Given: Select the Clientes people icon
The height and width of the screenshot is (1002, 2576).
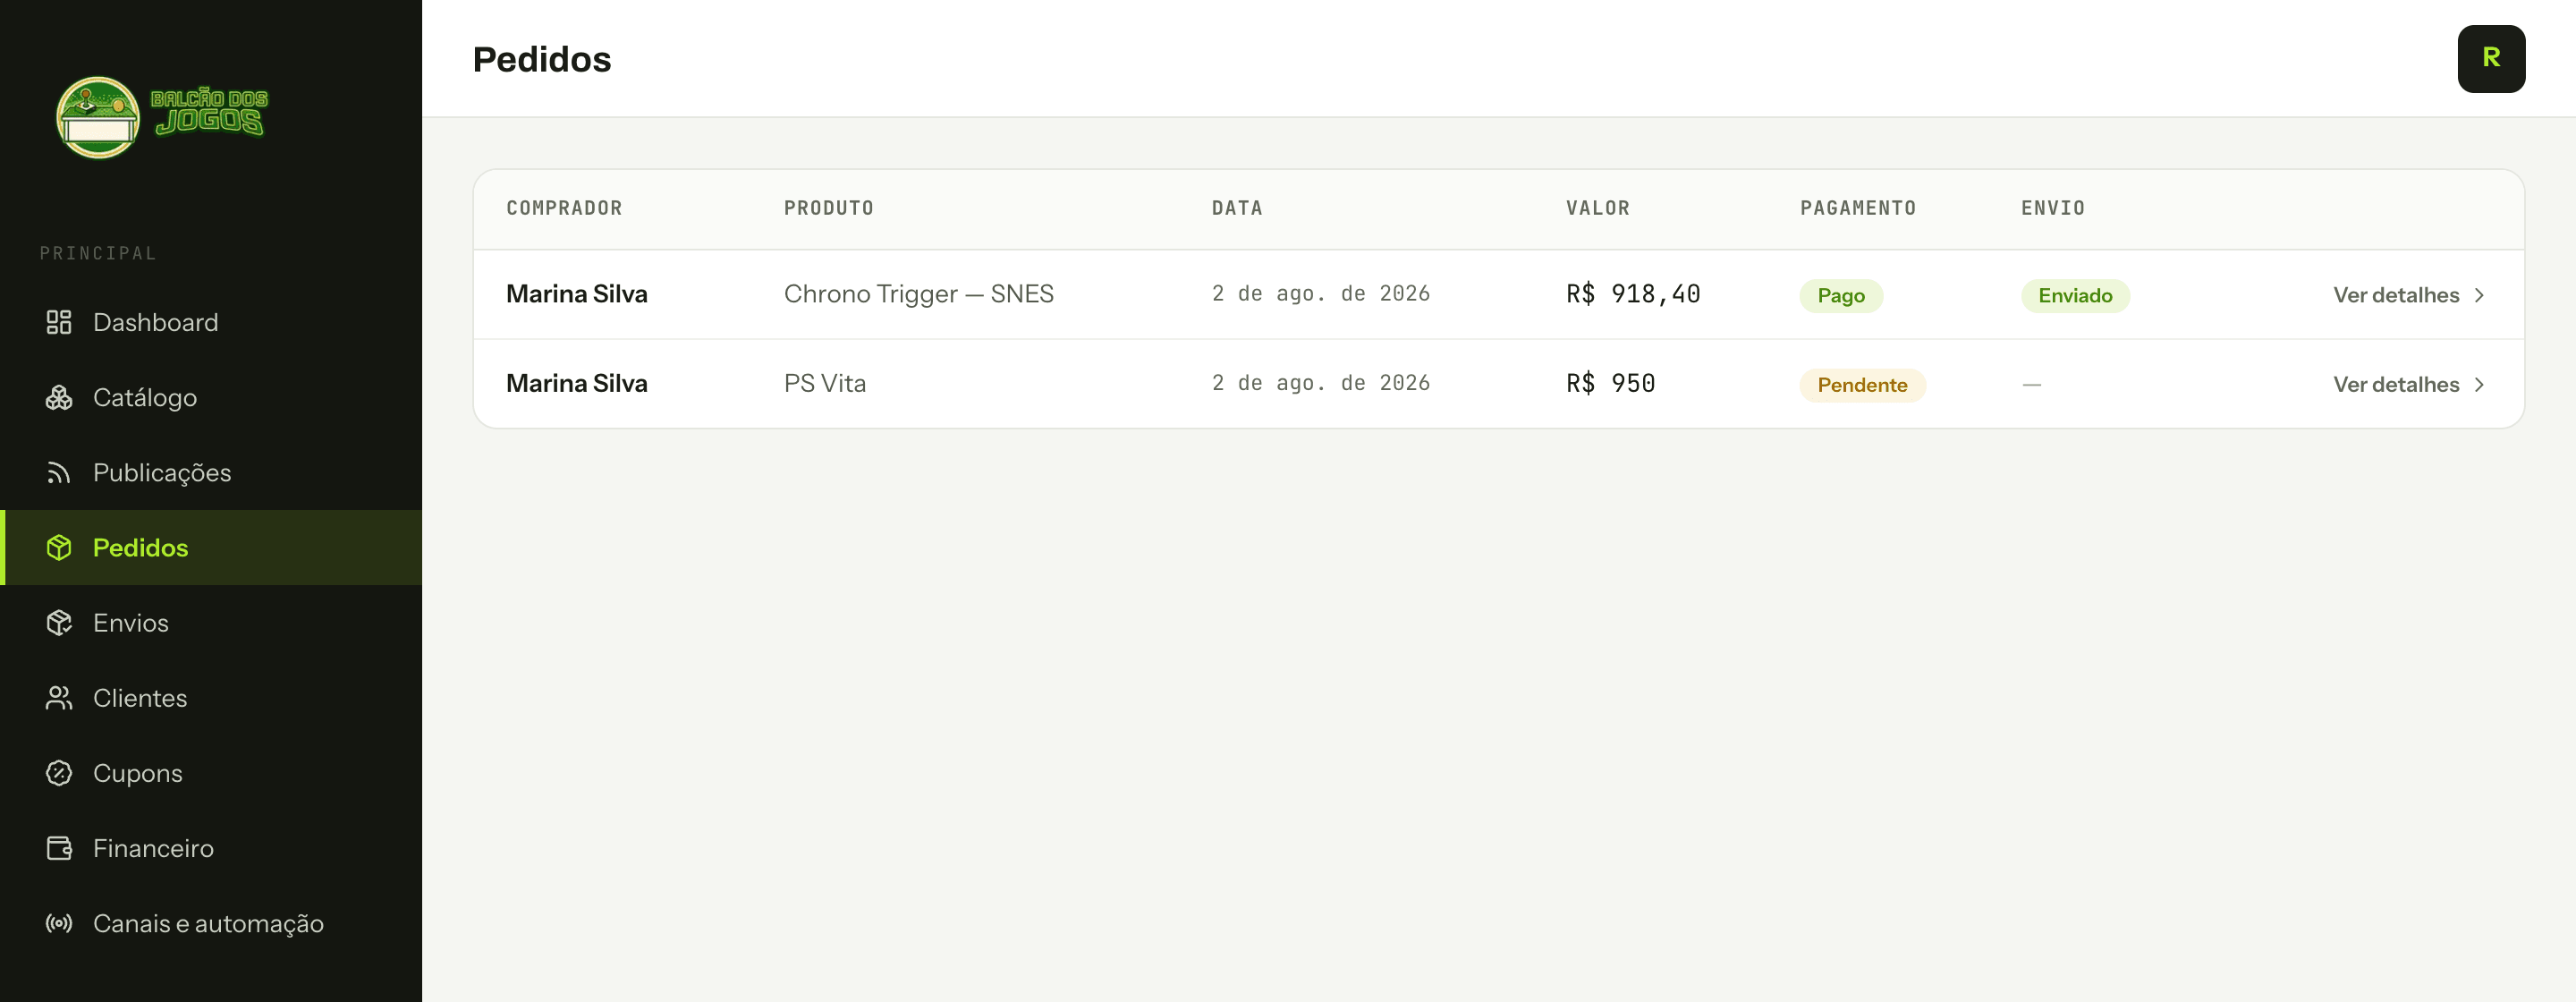Looking at the screenshot, I should point(59,697).
